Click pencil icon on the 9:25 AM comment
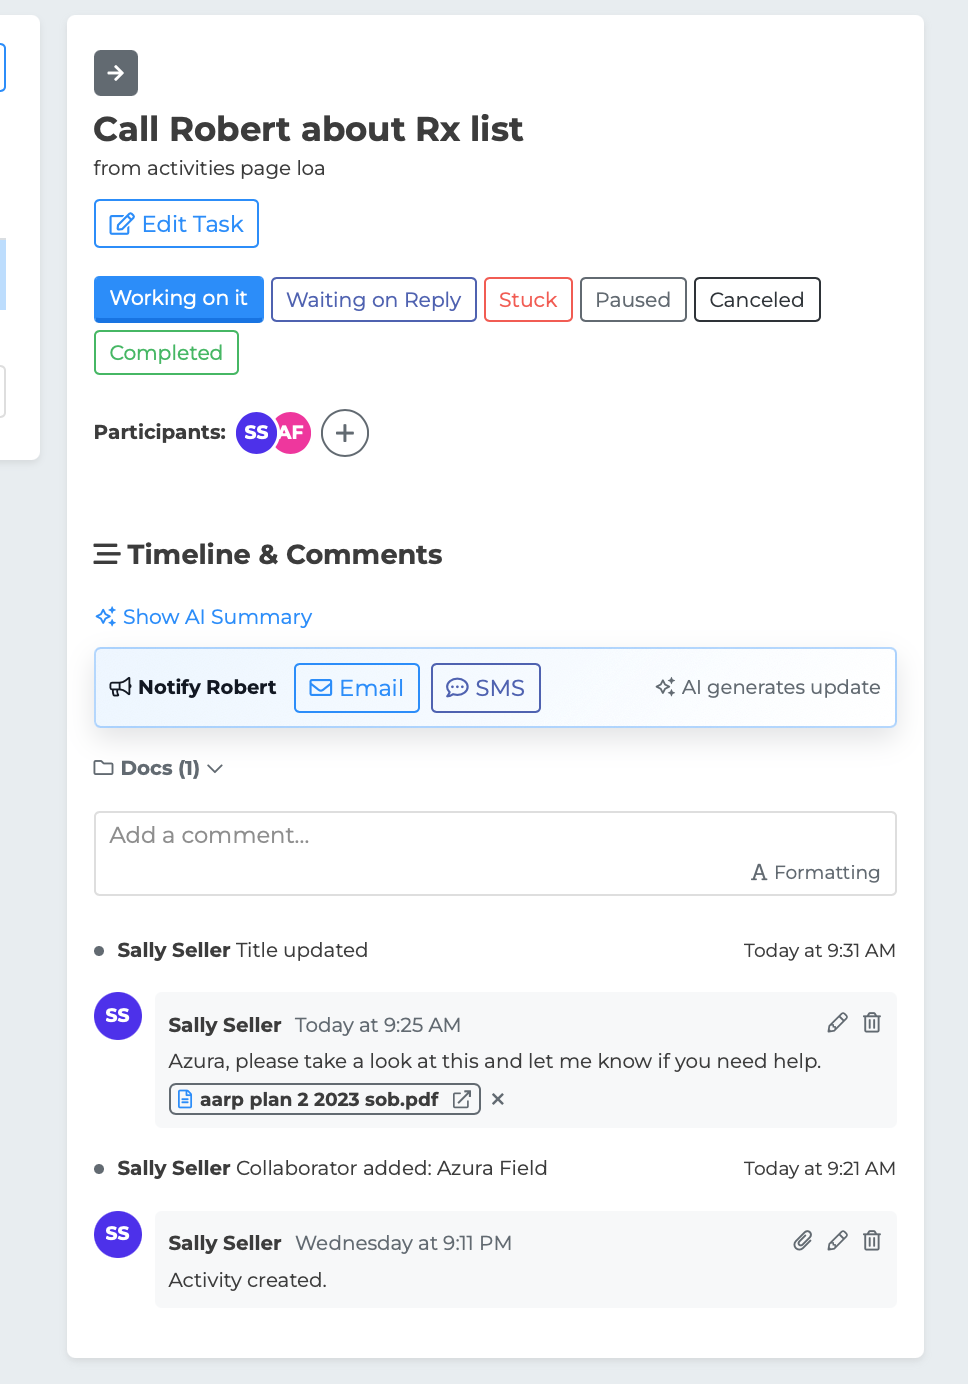The width and height of the screenshot is (968, 1384). coord(838,1022)
